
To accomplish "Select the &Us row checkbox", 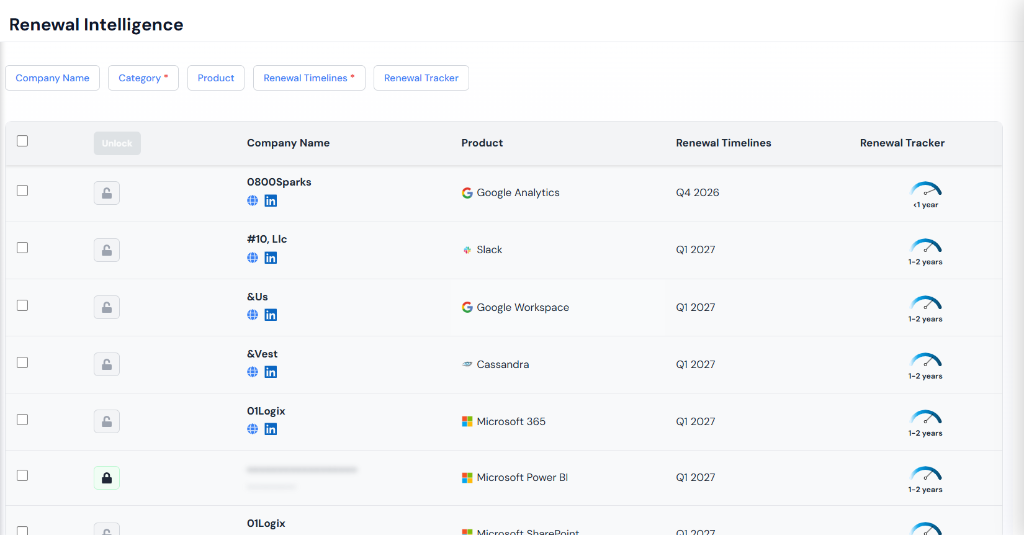I will tap(22, 305).
